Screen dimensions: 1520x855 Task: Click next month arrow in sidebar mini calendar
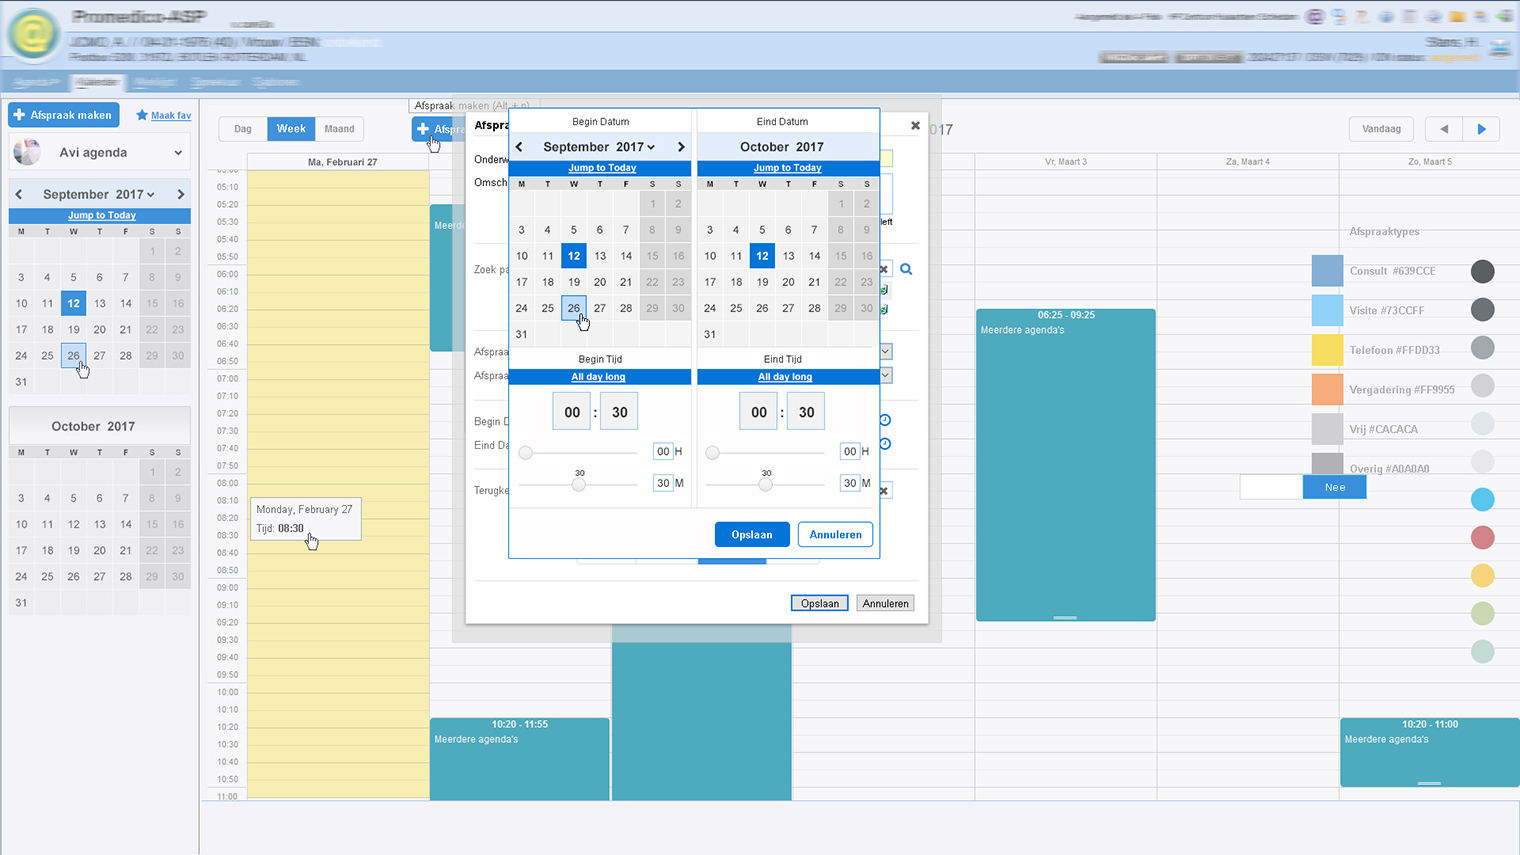pyautogui.click(x=180, y=194)
